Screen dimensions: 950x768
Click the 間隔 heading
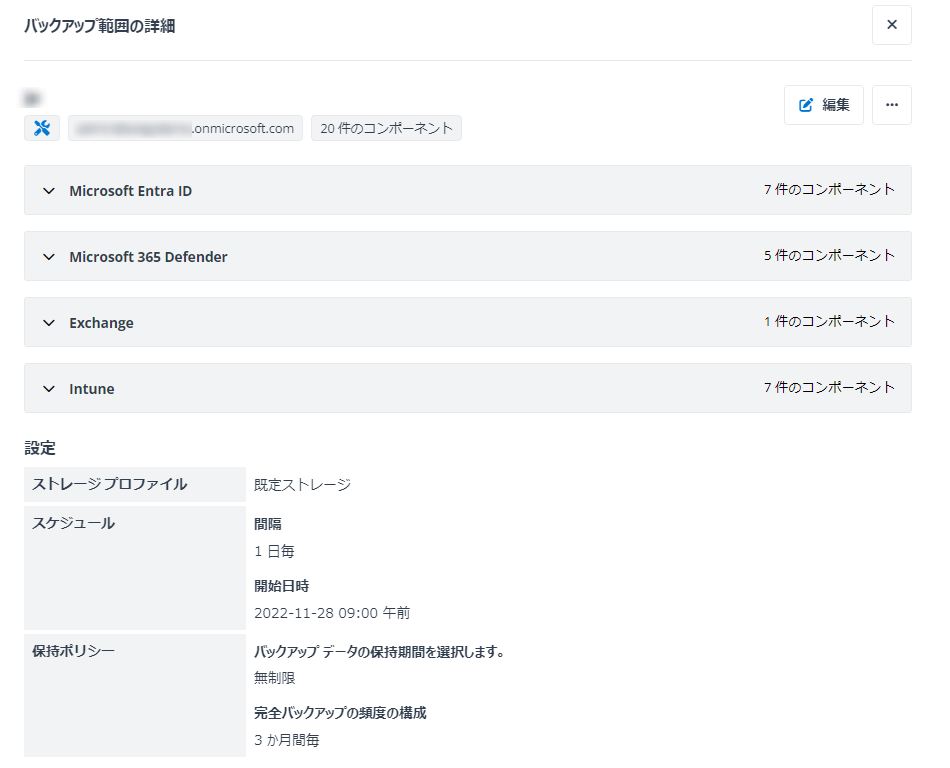(x=268, y=524)
